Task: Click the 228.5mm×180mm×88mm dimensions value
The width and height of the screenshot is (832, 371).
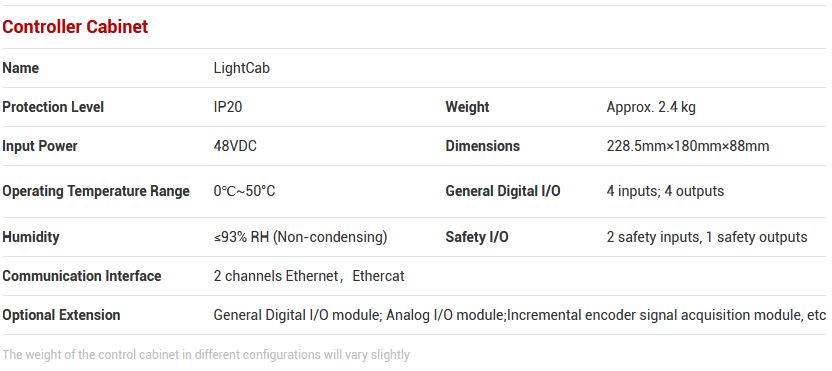Action: pyautogui.click(x=688, y=146)
